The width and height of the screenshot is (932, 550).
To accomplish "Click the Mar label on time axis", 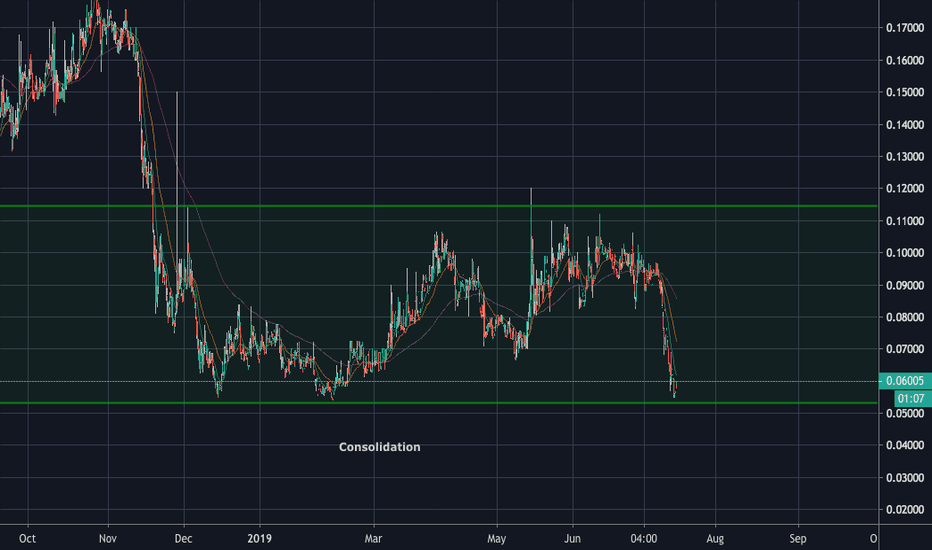I will pos(373,539).
